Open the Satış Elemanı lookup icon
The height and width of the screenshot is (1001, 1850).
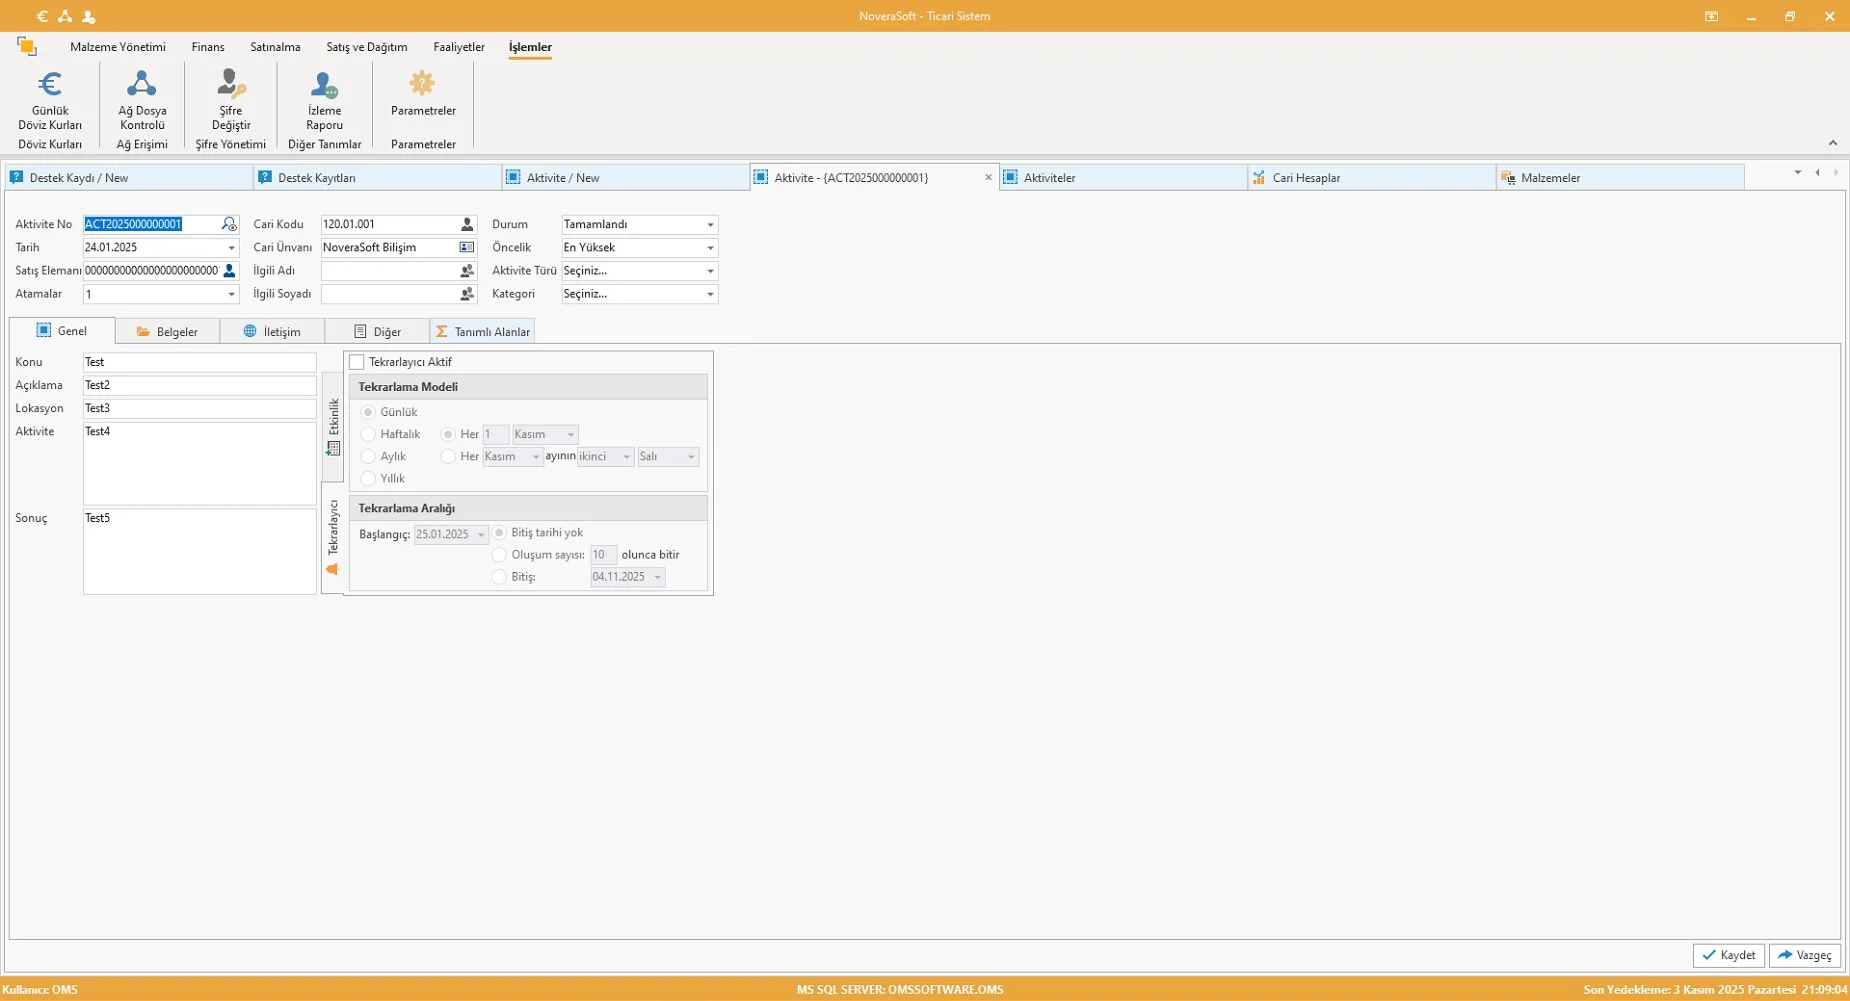coord(229,271)
